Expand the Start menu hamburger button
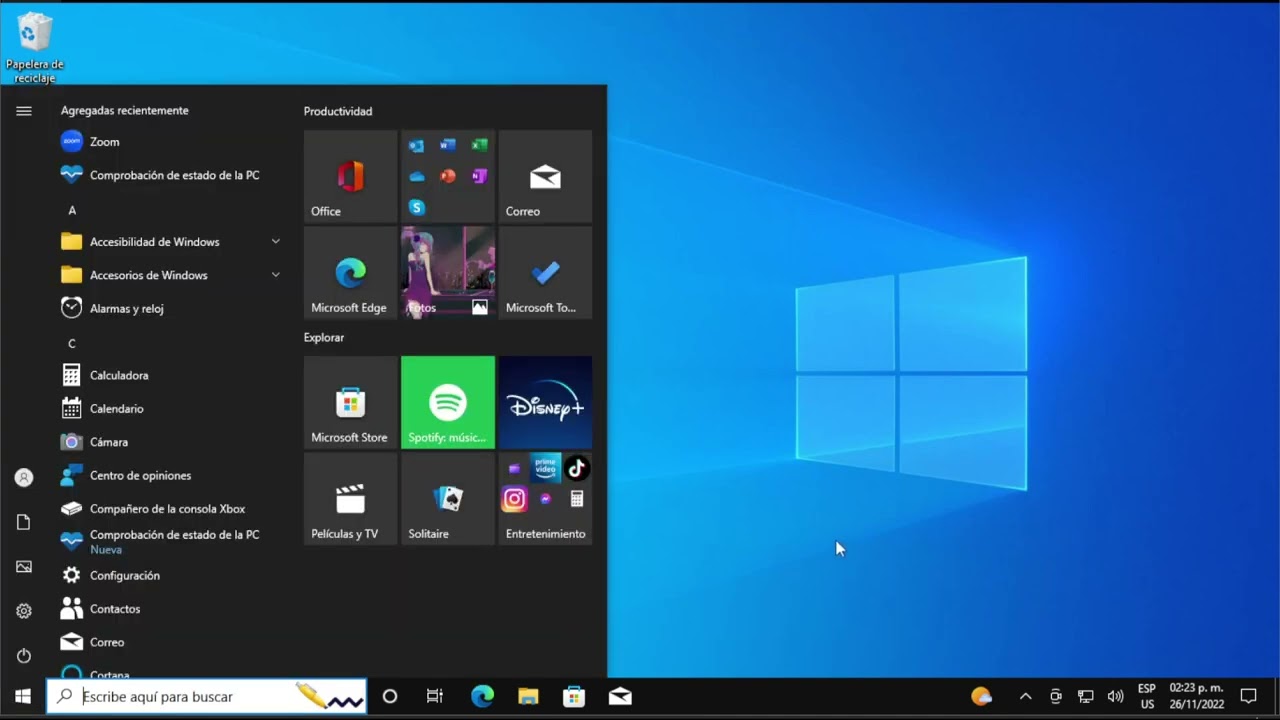This screenshot has width=1280, height=720. coord(24,111)
